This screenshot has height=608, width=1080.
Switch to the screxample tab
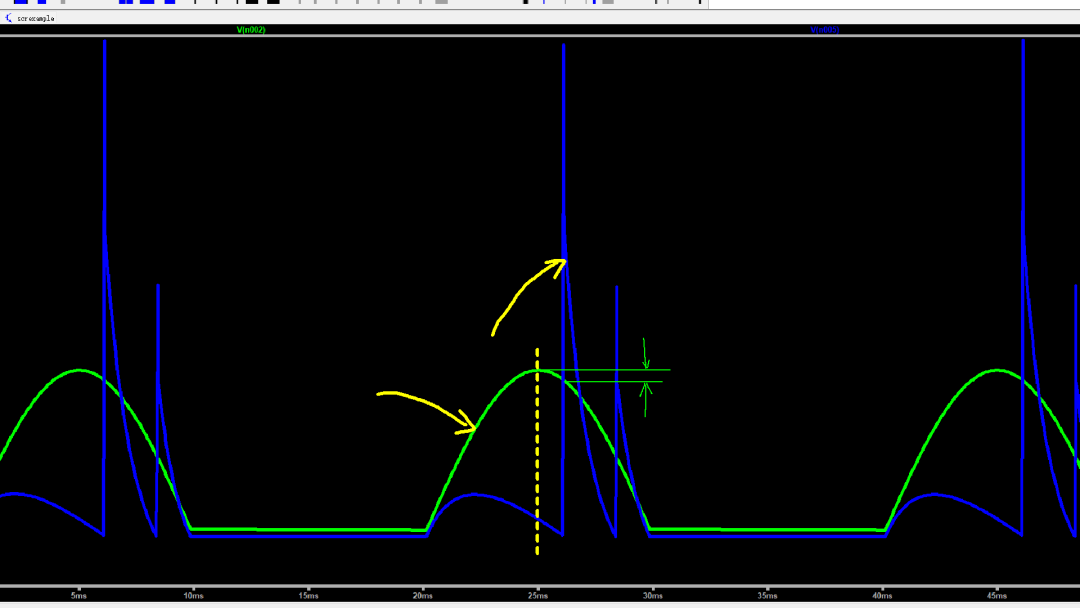[x=34, y=18]
